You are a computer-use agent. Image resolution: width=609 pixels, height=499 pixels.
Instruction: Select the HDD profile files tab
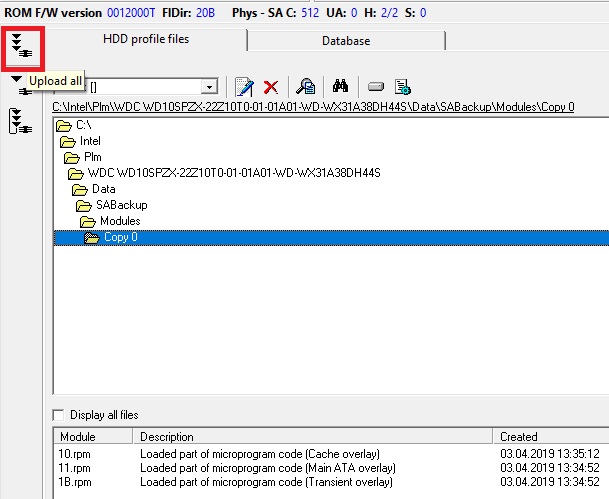146,40
